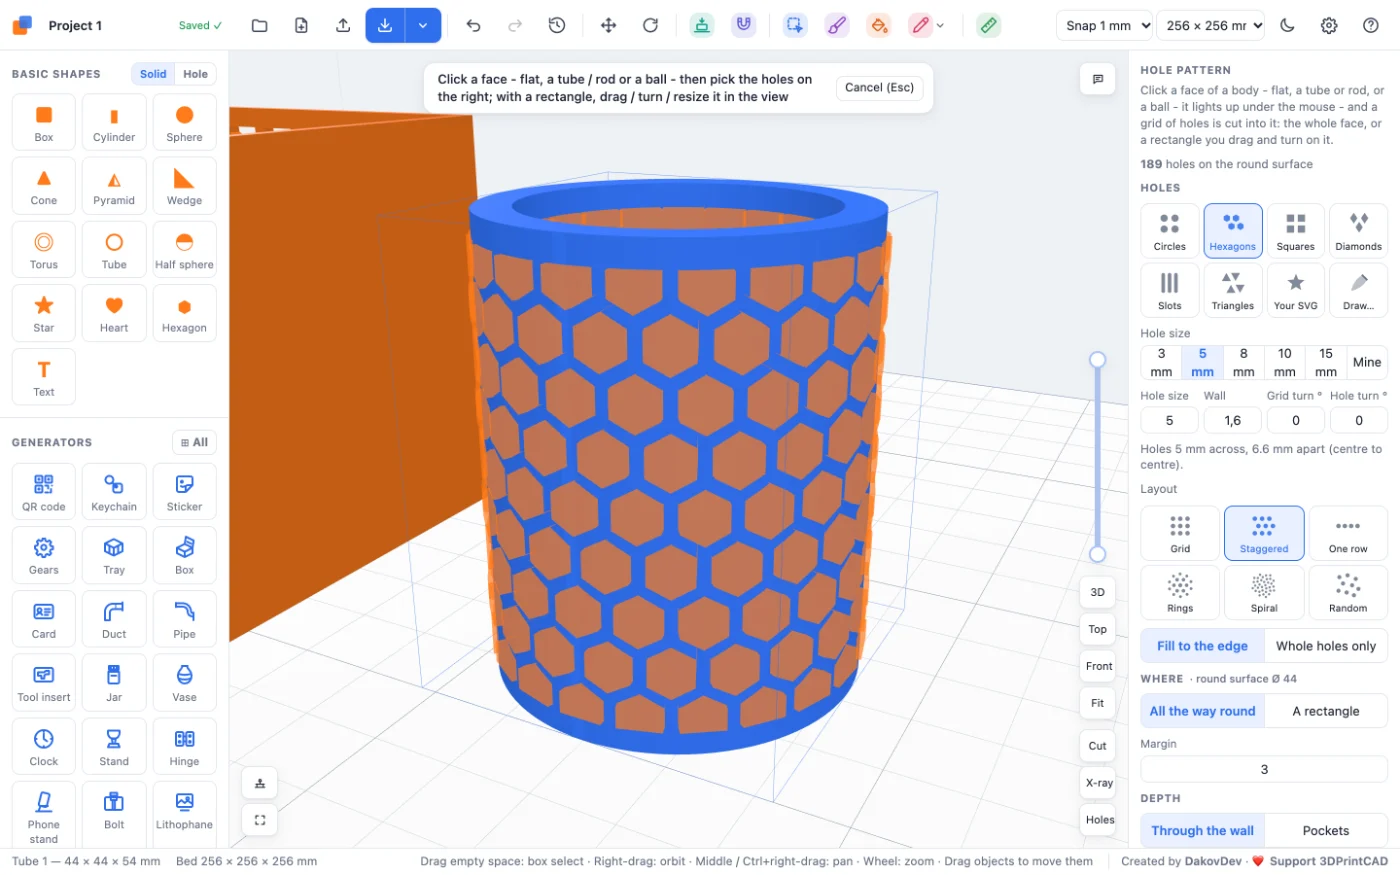Click the Fit view button

coord(1098,703)
